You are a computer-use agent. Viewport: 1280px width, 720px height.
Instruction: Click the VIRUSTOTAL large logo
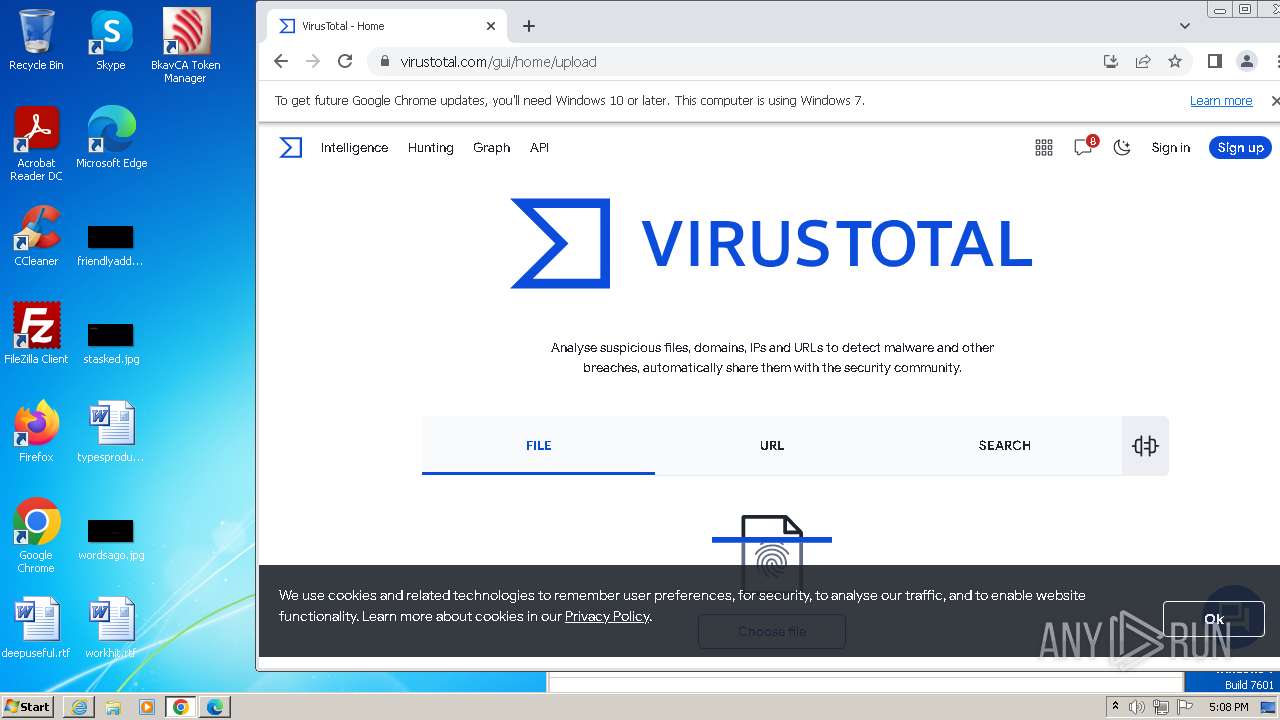tap(771, 243)
